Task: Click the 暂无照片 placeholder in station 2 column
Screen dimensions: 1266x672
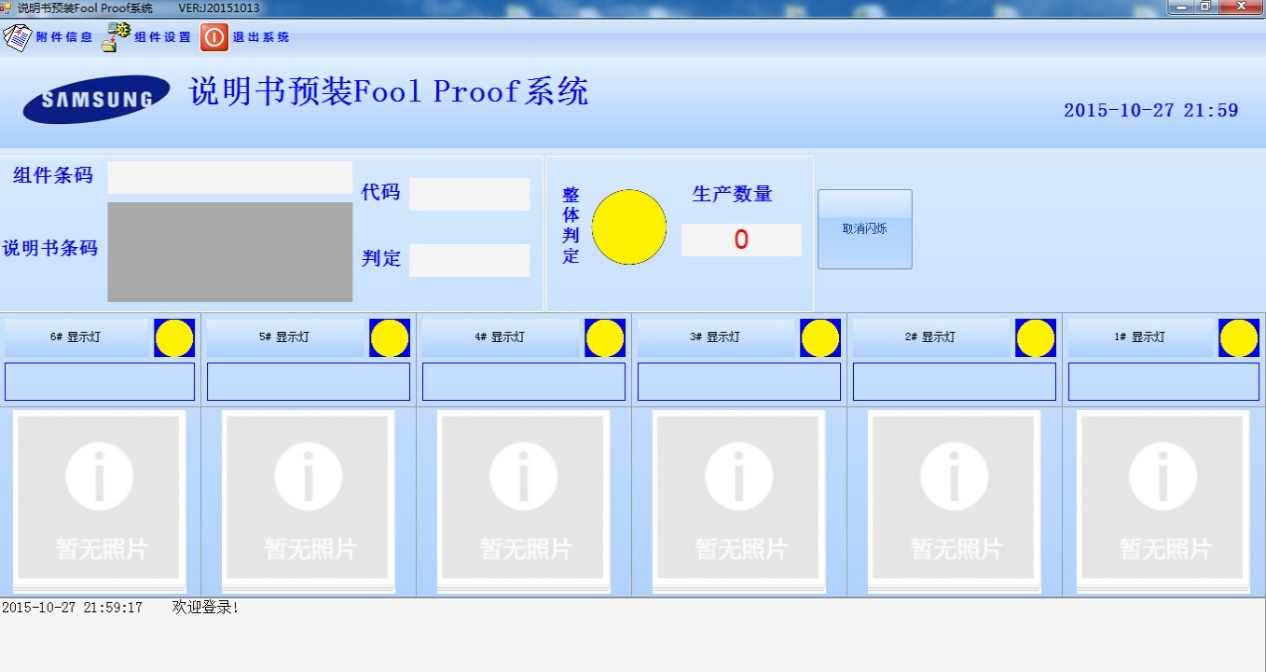Action: (955, 502)
